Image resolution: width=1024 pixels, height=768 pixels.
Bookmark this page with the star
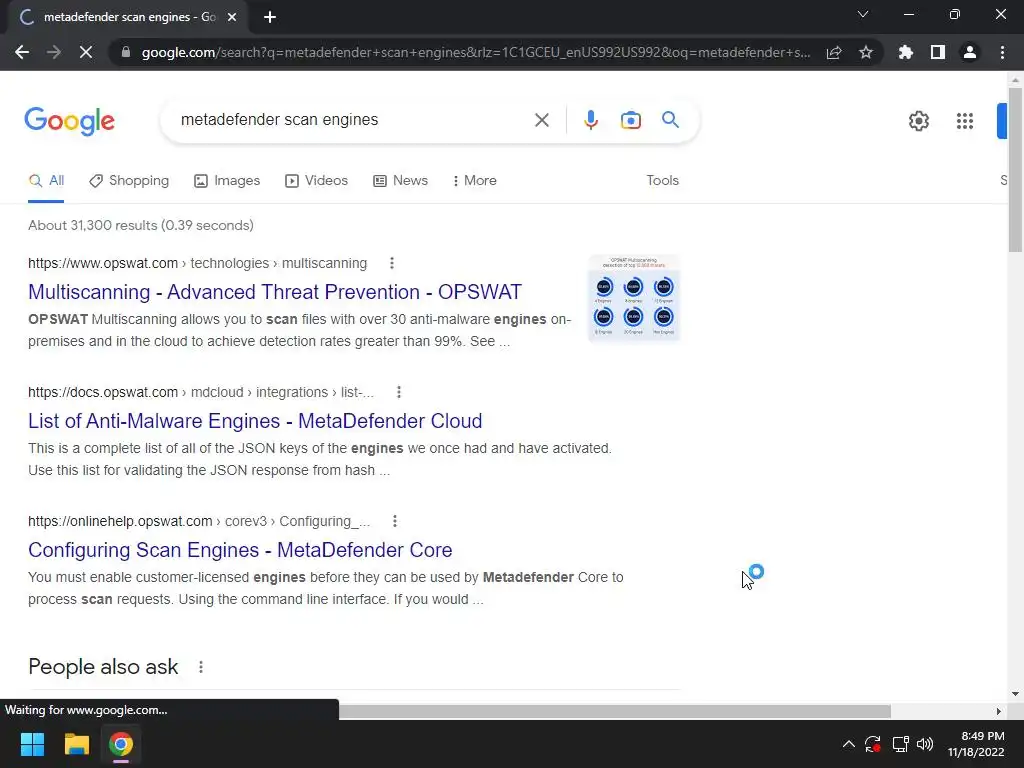866,52
